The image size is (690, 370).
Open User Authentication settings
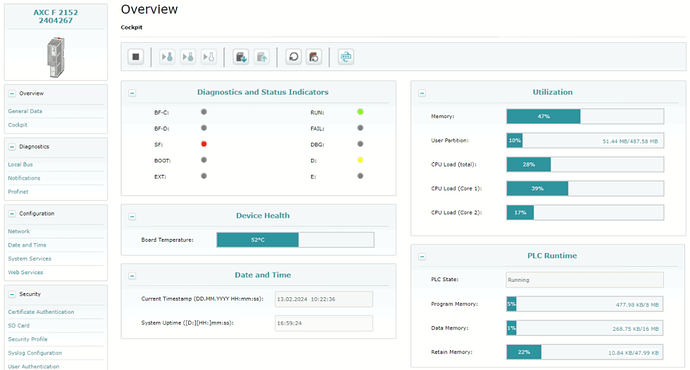click(33, 366)
